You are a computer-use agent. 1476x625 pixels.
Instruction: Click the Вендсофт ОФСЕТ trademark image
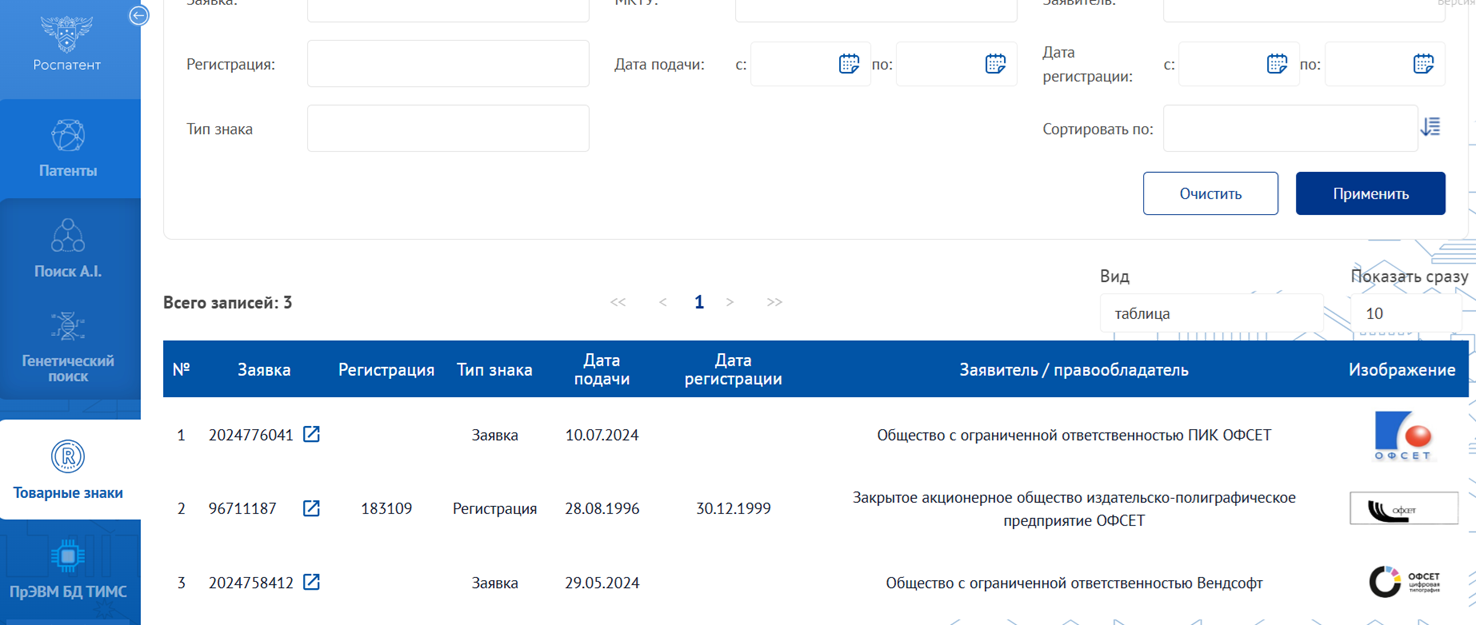point(1404,582)
